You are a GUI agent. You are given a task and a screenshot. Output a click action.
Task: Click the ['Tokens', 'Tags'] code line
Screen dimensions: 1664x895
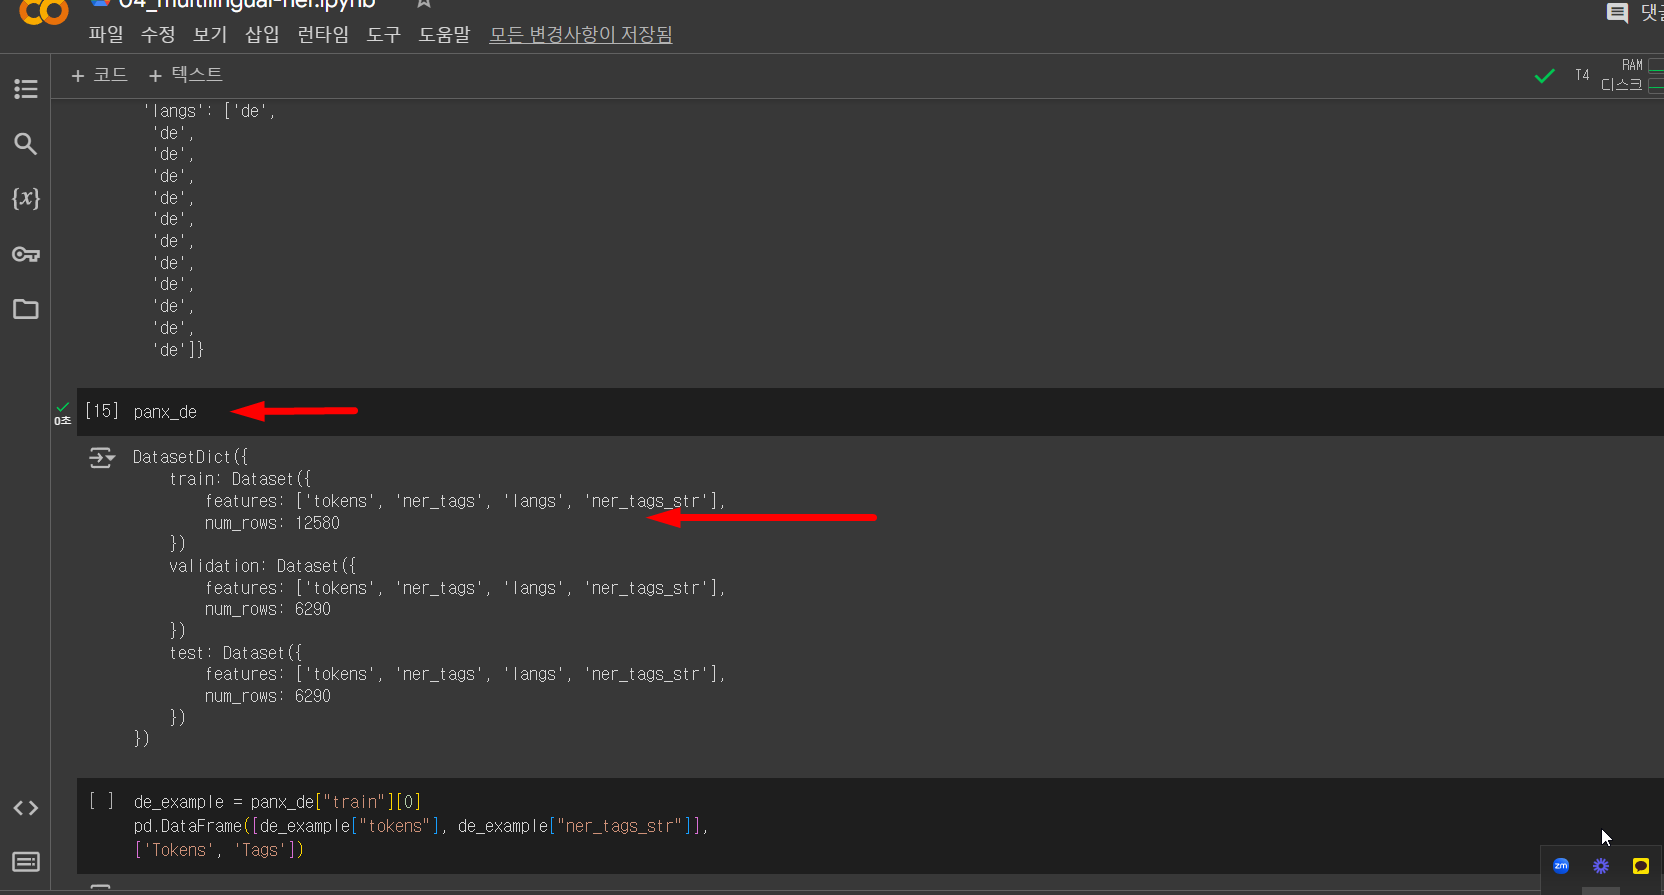[x=218, y=850]
